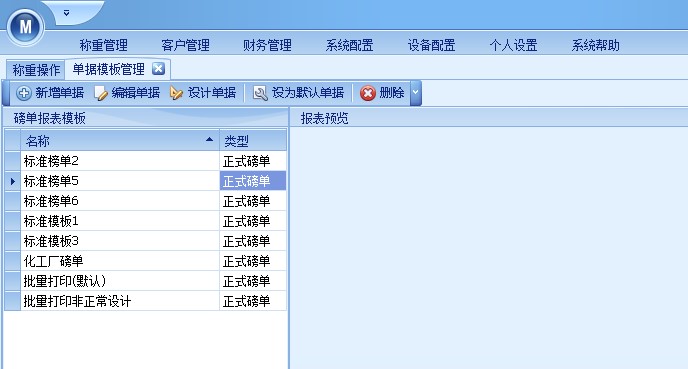Open the 系统帮助 menu
The image size is (688, 369).
595,45
